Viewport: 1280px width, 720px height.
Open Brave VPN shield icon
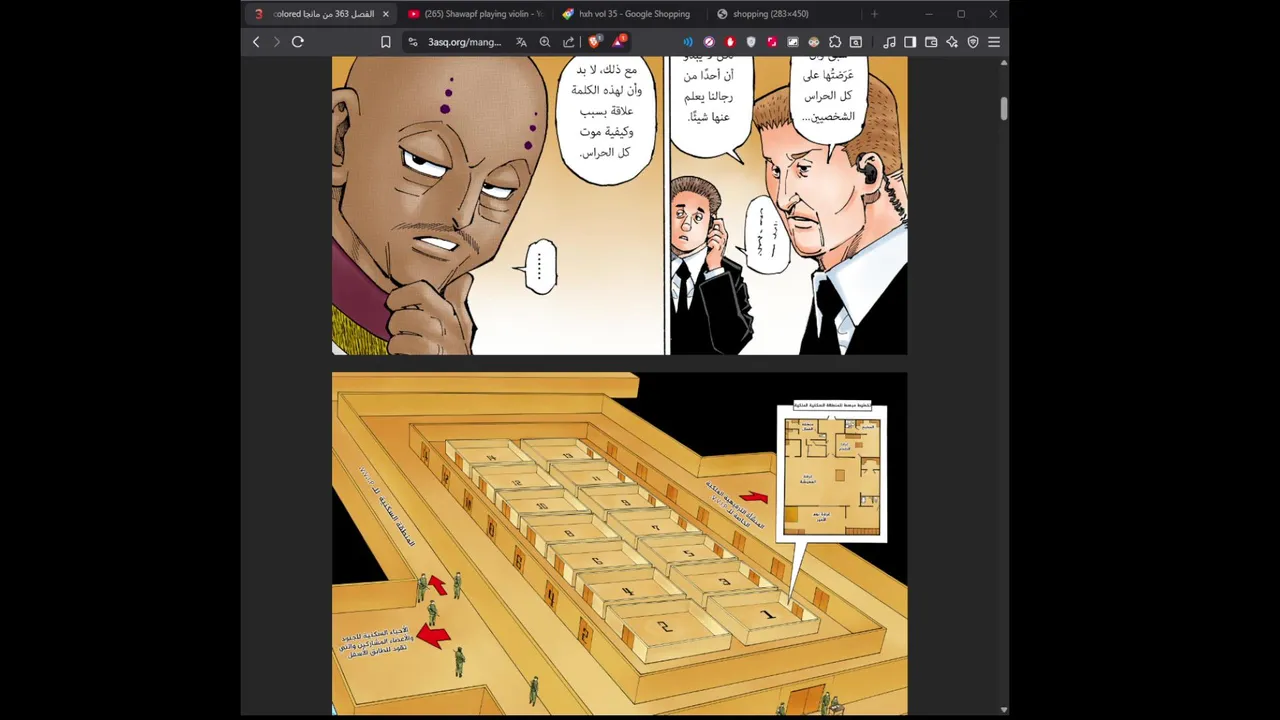(973, 42)
